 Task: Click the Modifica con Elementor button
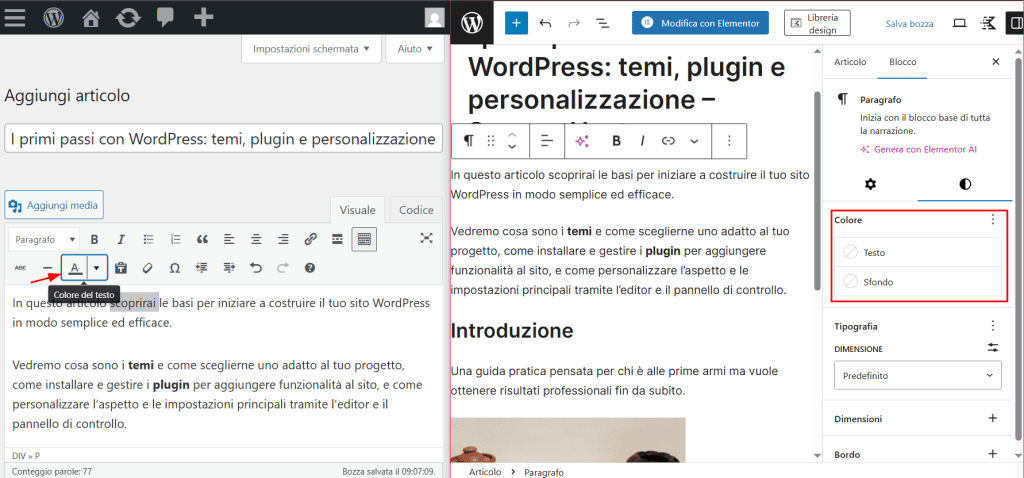coord(700,22)
